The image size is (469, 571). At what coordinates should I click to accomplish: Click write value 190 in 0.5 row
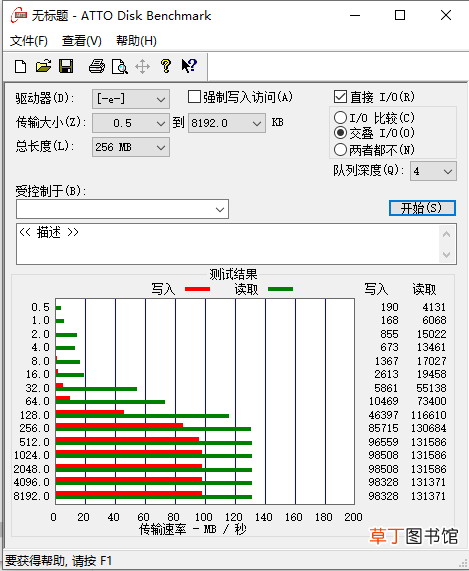pos(390,307)
